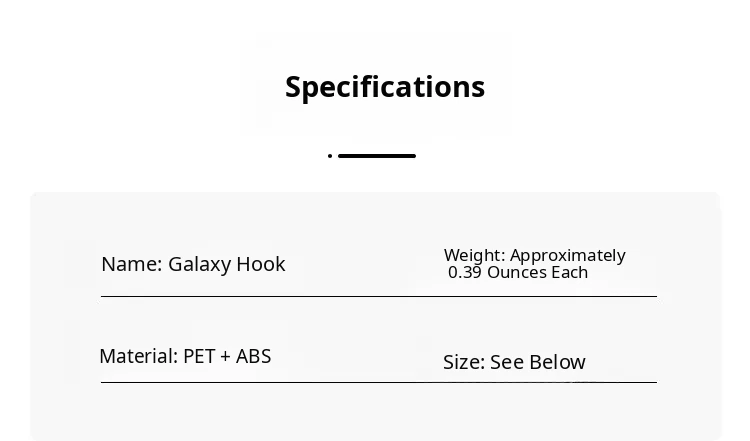Viewport: 750px width, 441px height.
Task: Click the divider line under Galaxy Hook row
Action: click(x=378, y=296)
